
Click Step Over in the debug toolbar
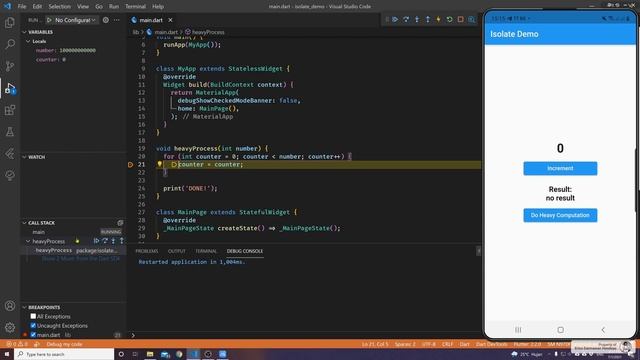point(406,19)
